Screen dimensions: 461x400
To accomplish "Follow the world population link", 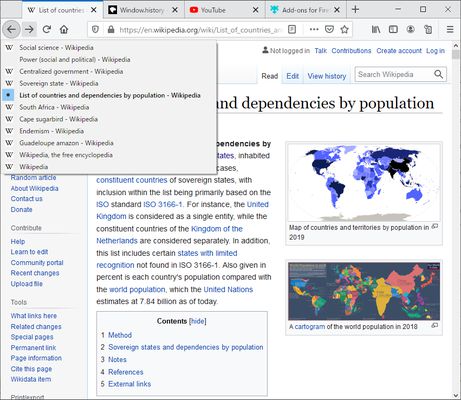I will pyautogui.click(x=137, y=289).
